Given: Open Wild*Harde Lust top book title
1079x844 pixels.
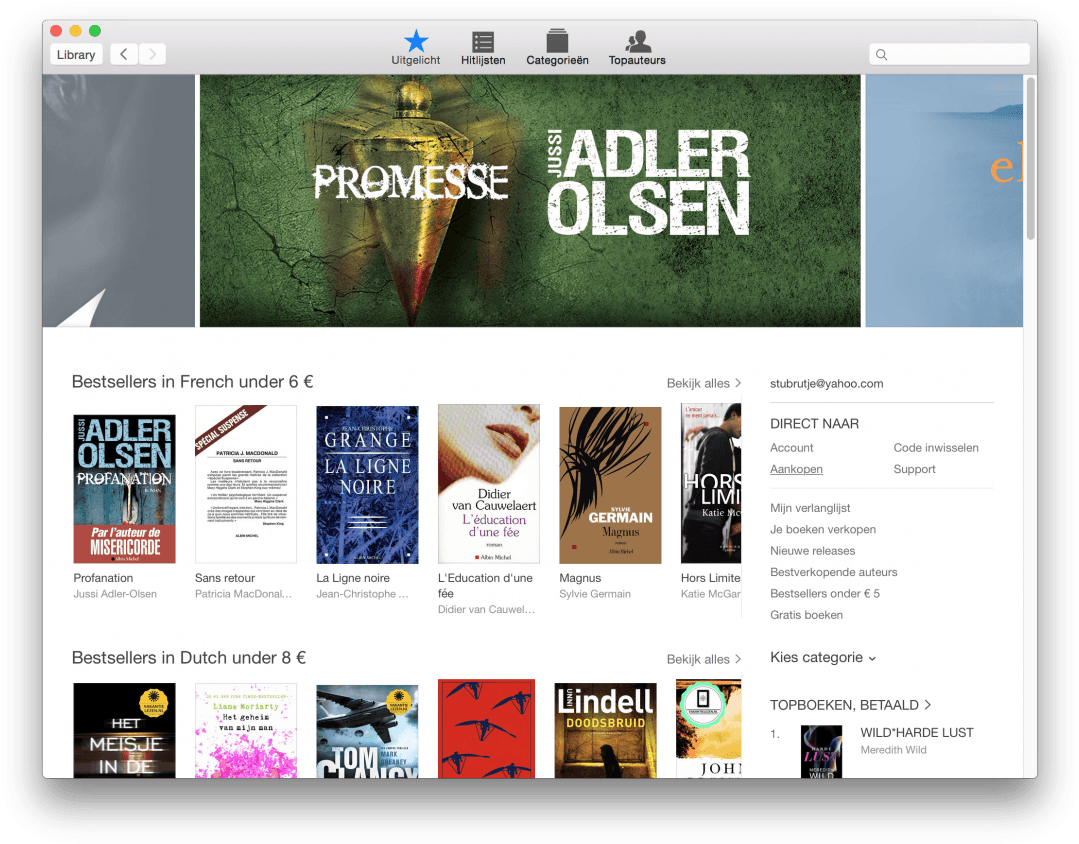Looking at the screenshot, I should pyautogui.click(x=917, y=732).
